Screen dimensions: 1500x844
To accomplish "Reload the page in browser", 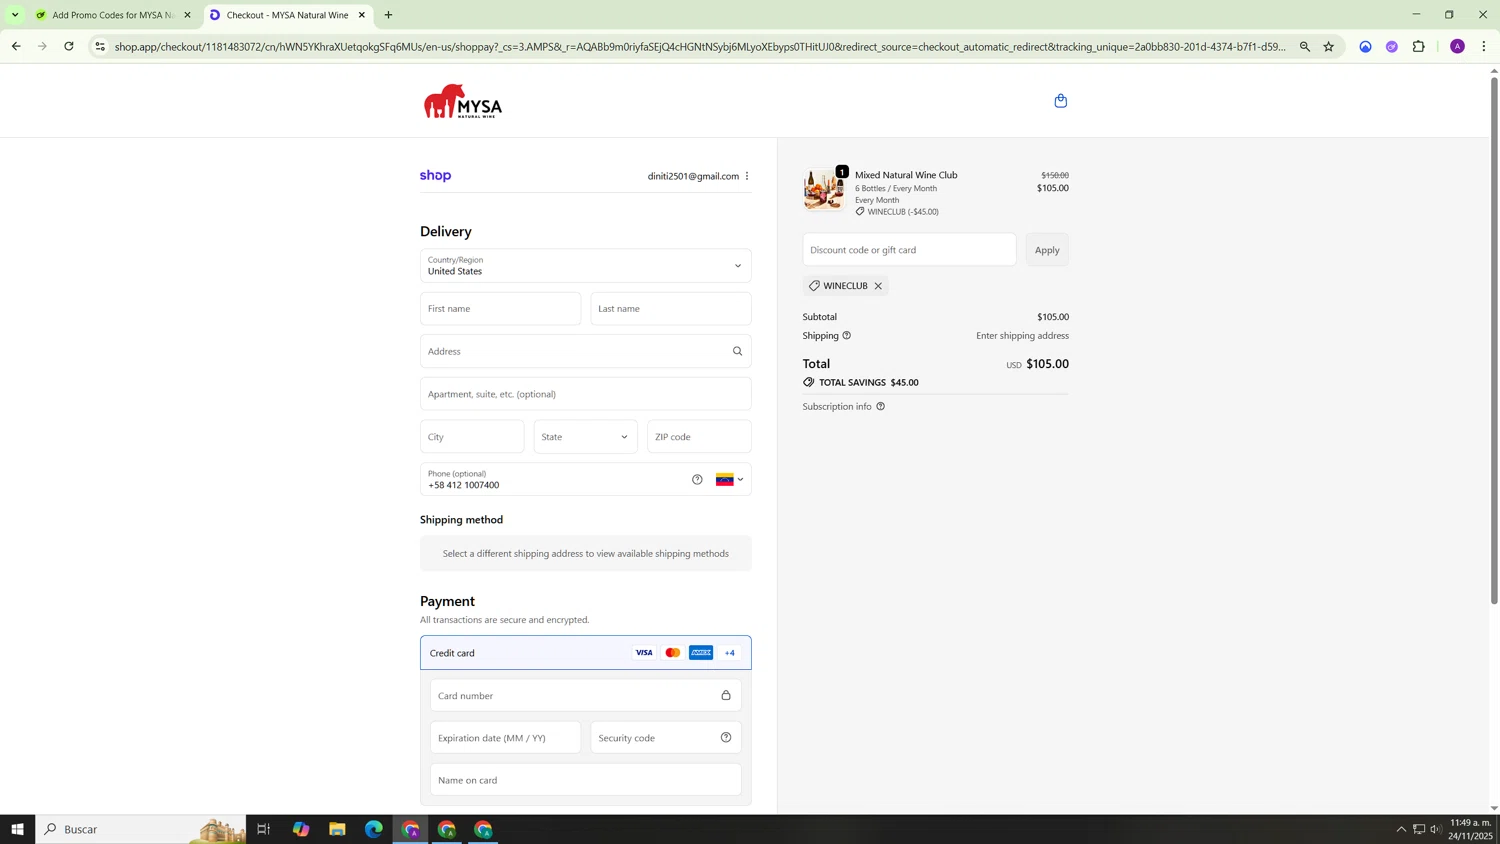I will point(69,46).
